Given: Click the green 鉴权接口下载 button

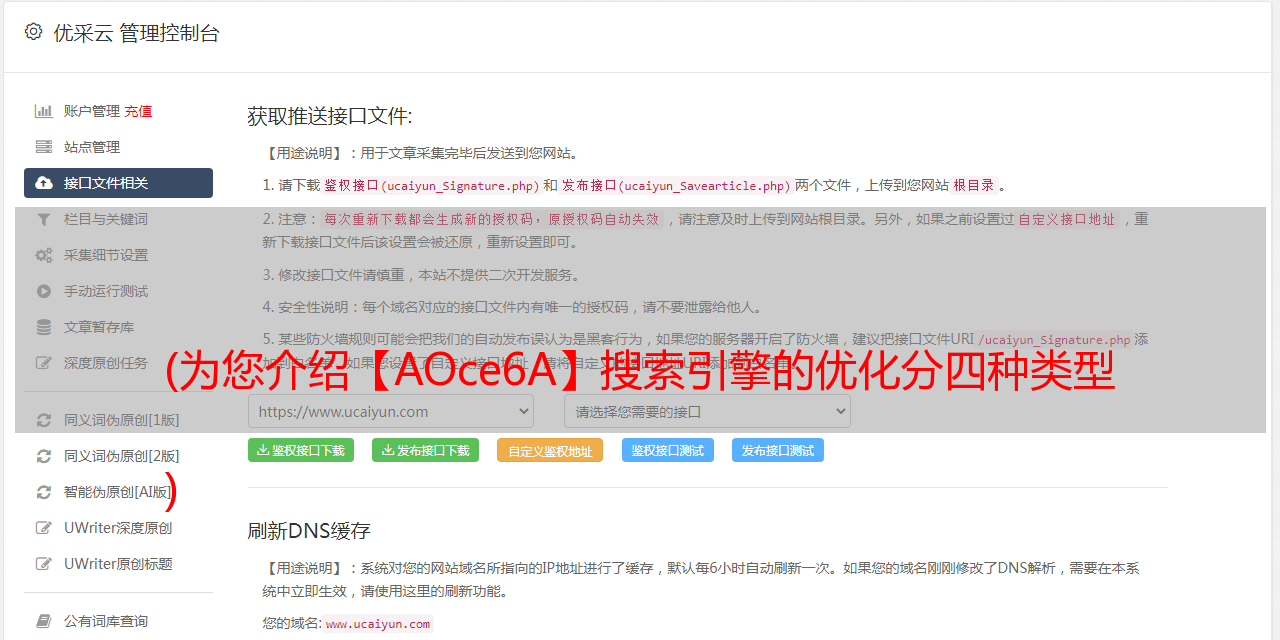Looking at the screenshot, I should click(x=301, y=450).
